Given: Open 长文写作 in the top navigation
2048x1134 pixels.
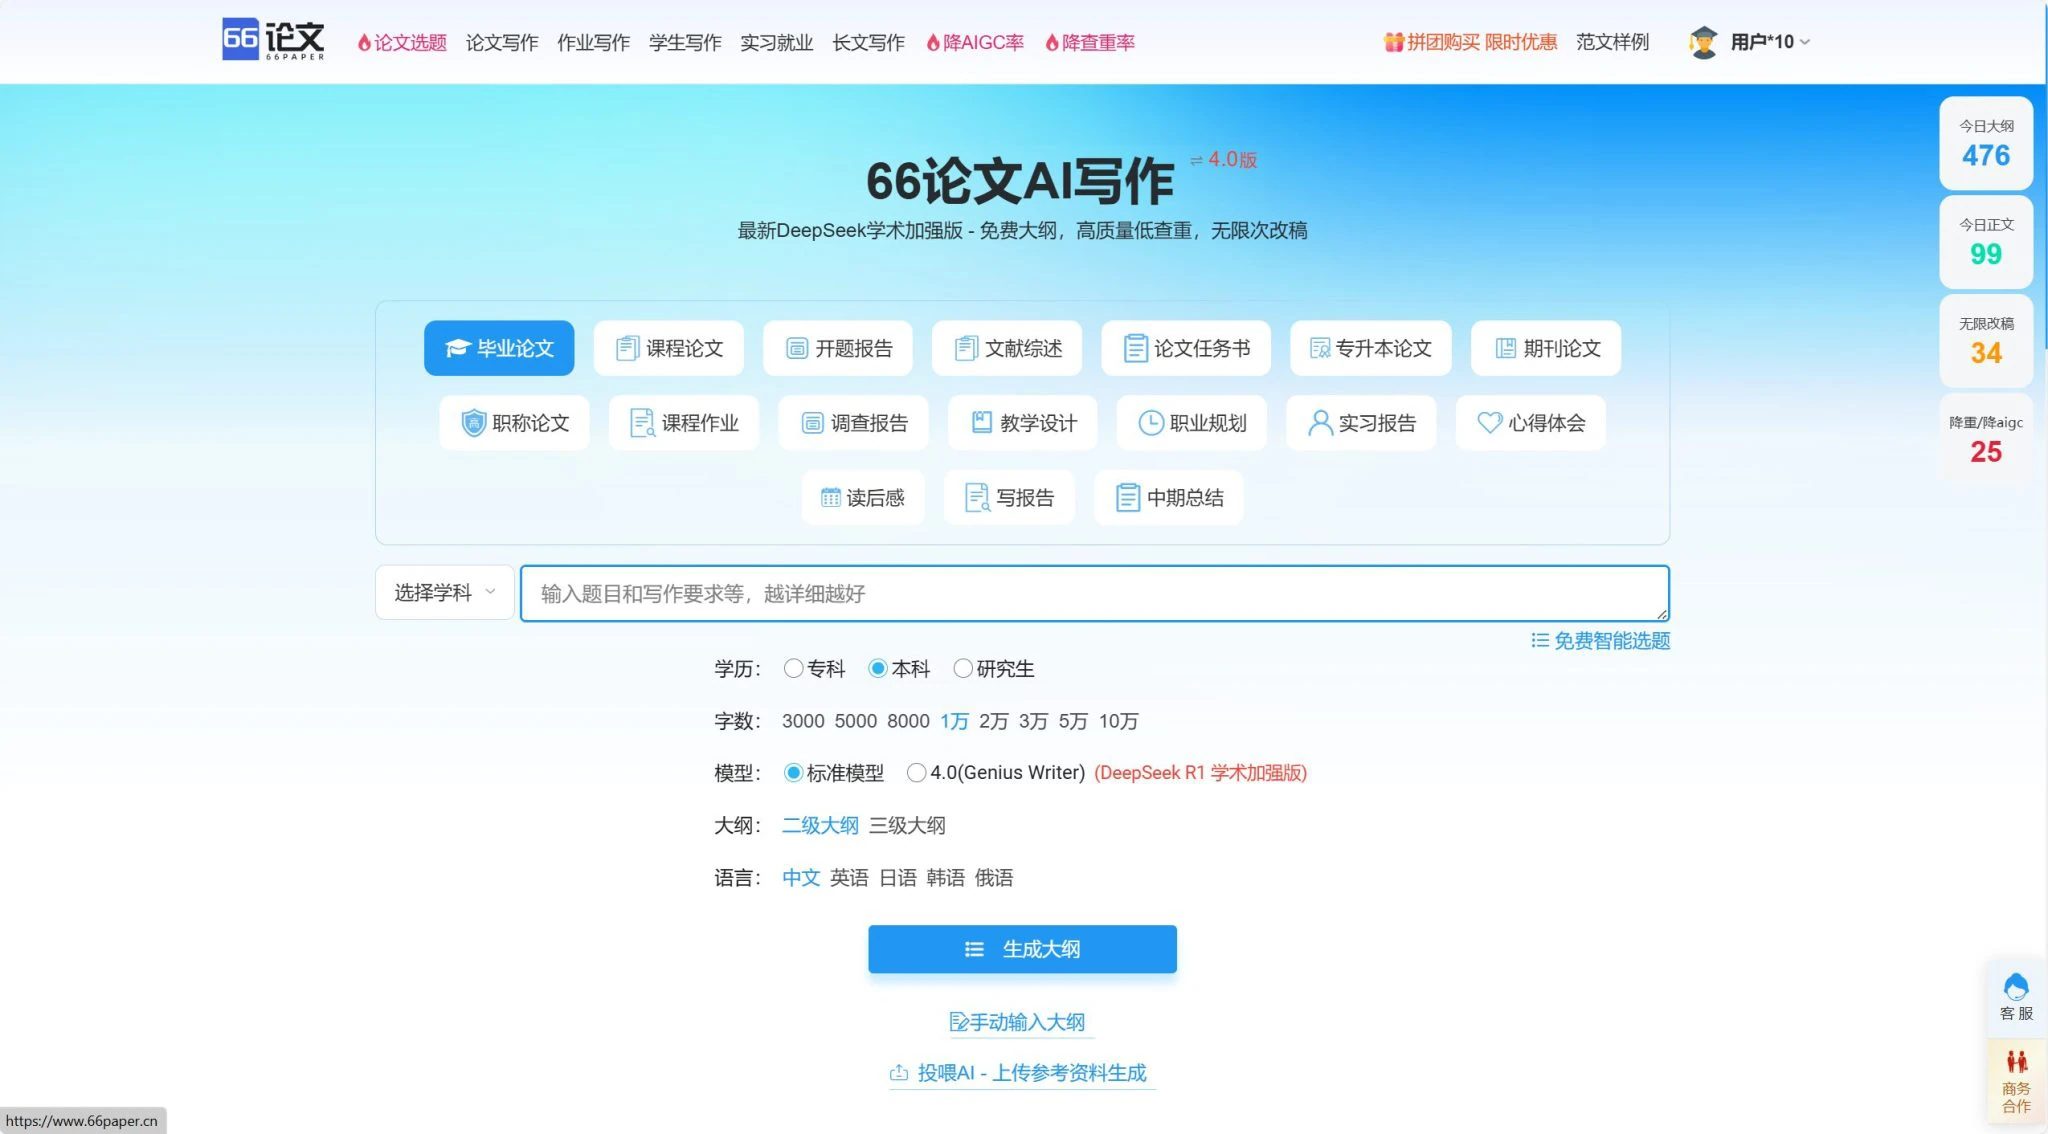Looking at the screenshot, I should tap(868, 43).
